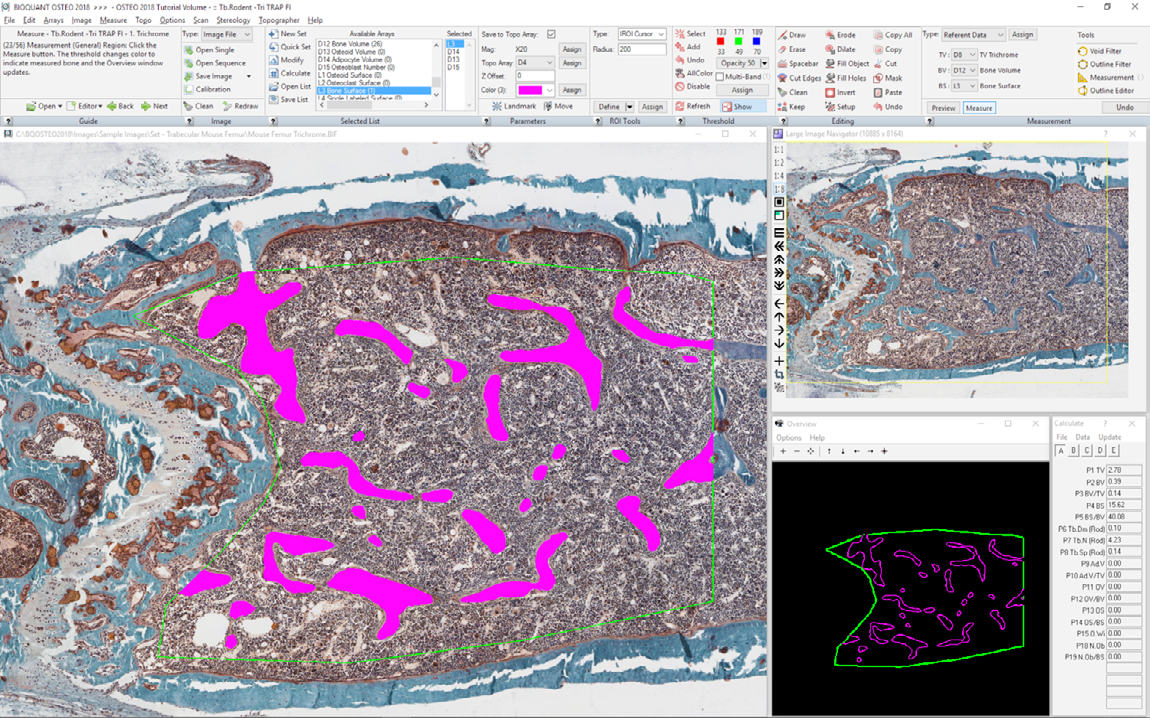Click the Keep editing tool
The image size is (1150, 718).
click(791, 106)
